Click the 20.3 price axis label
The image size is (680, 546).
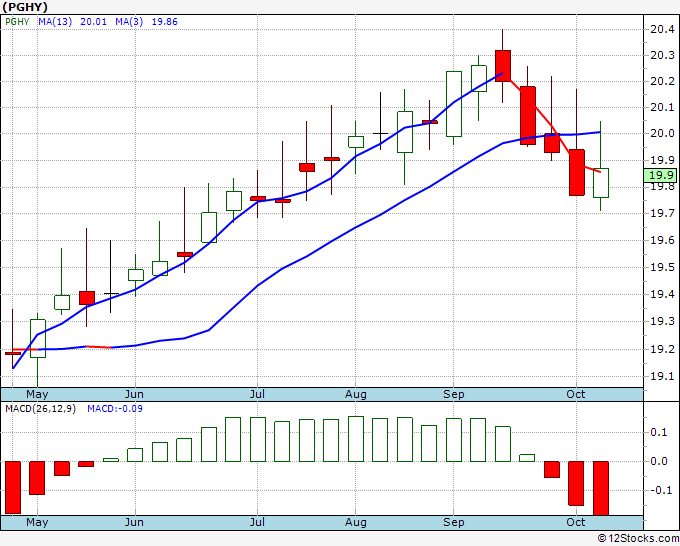coord(662,56)
